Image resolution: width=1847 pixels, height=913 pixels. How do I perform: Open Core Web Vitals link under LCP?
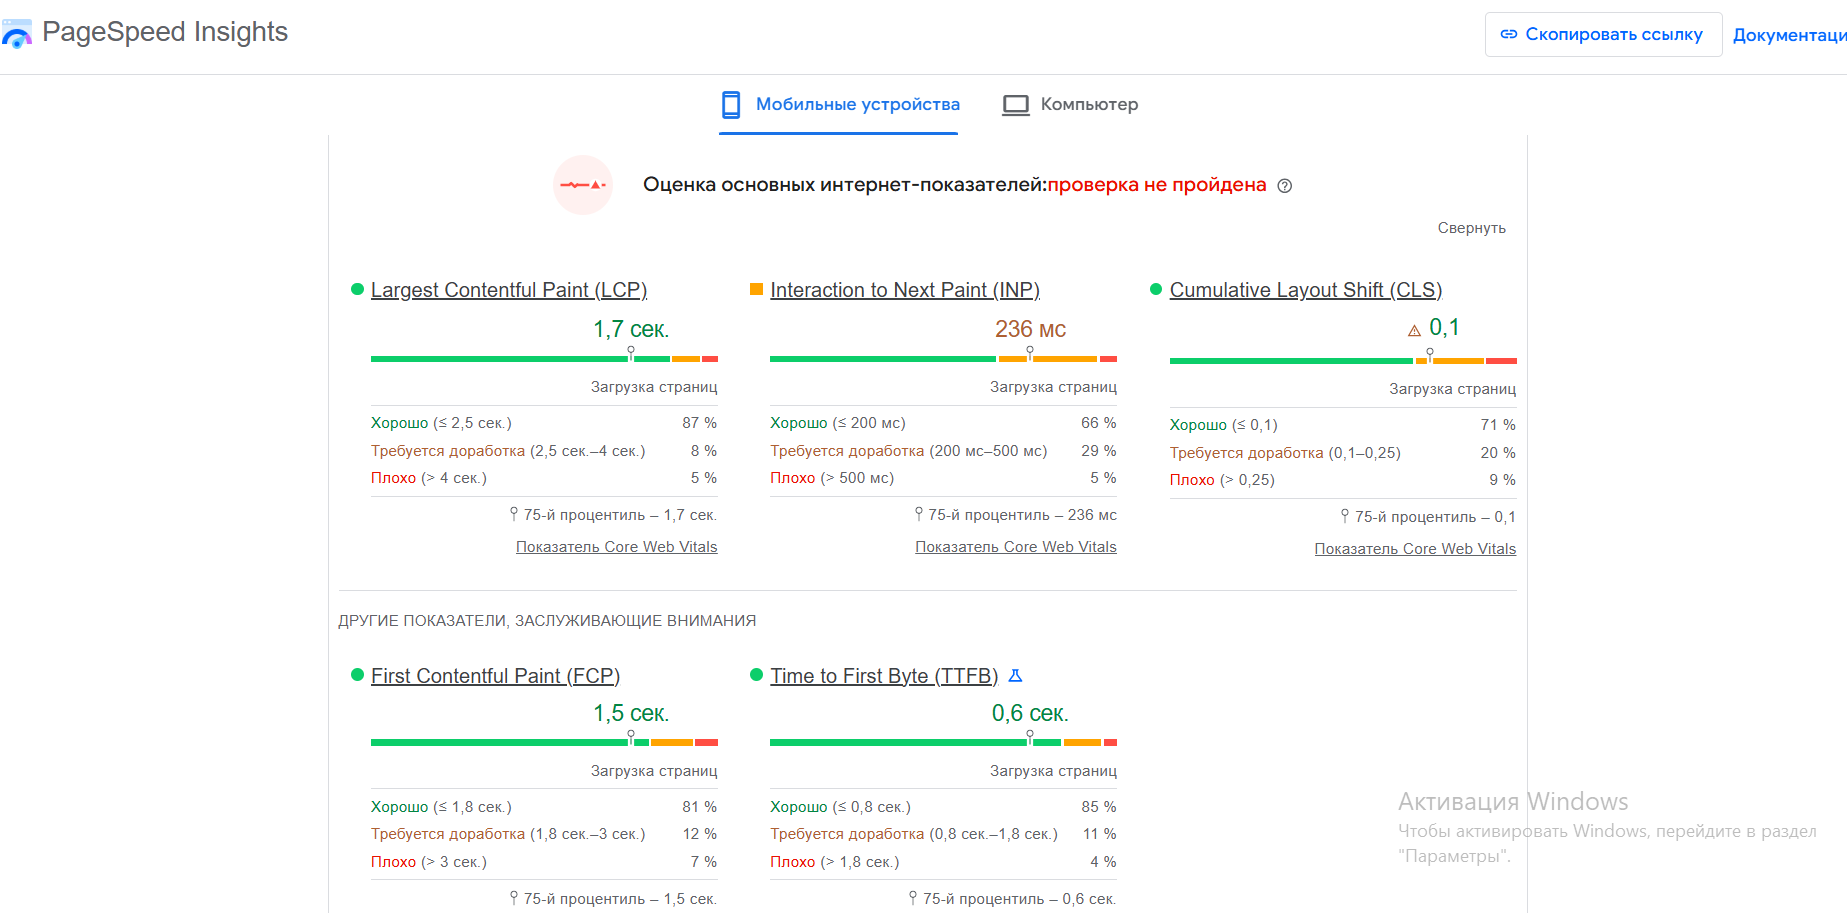point(617,547)
